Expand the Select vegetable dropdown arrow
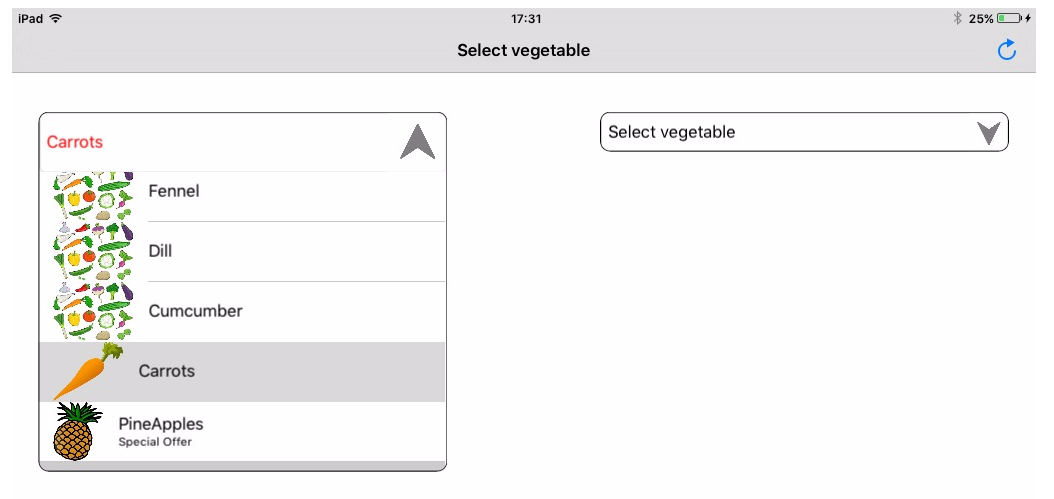1054x499 pixels. click(988, 132)
